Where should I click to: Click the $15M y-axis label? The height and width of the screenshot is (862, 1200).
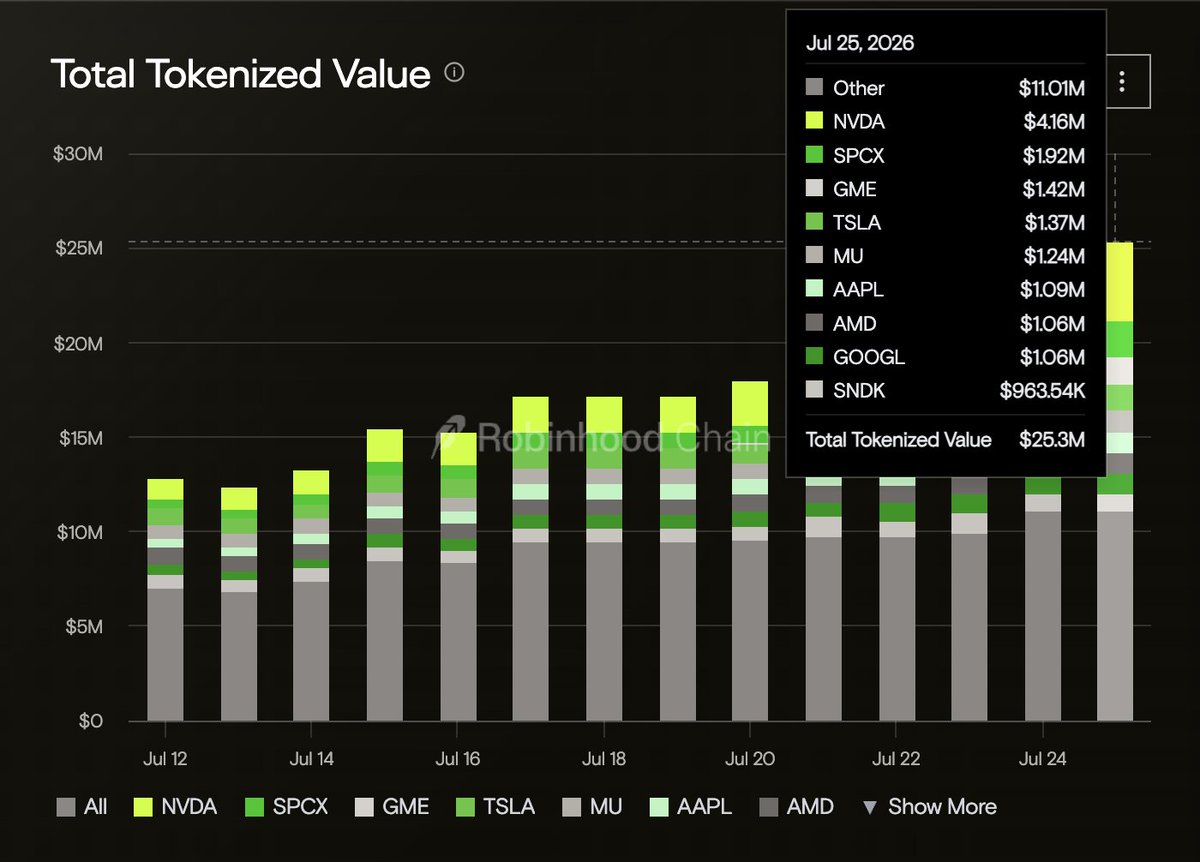pyautogui.click(x=79, y=437)
